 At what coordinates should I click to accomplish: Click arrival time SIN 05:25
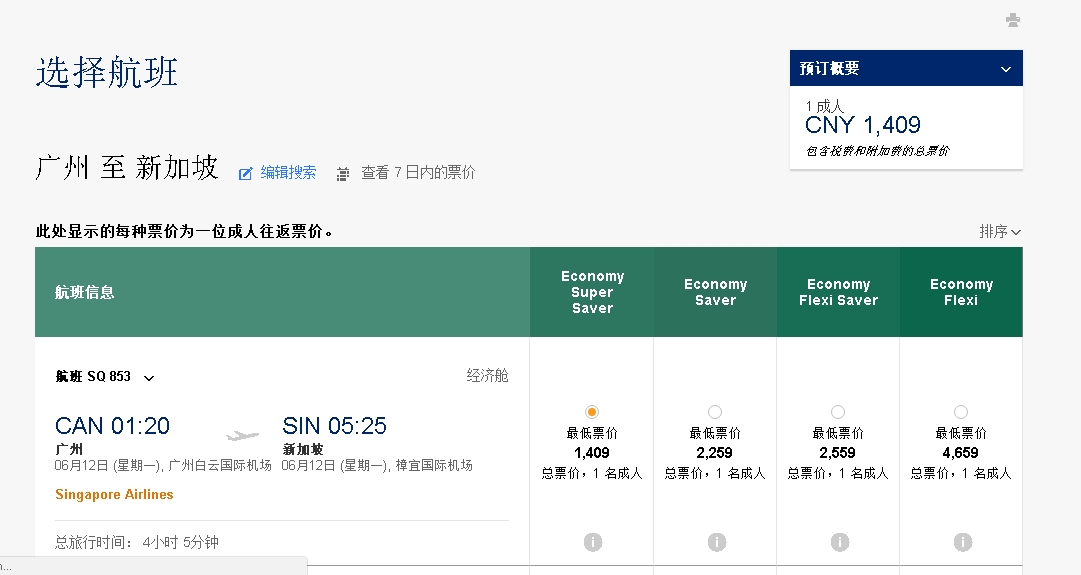click(334, 425)
